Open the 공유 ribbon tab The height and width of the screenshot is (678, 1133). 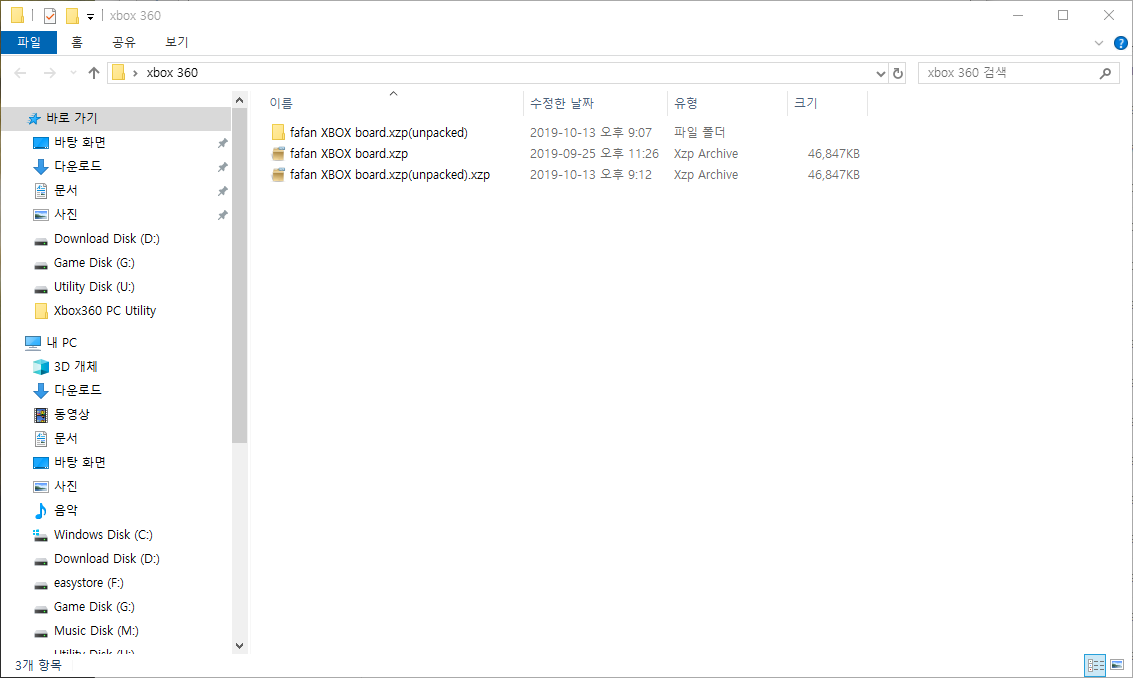[x=124, y=43]
